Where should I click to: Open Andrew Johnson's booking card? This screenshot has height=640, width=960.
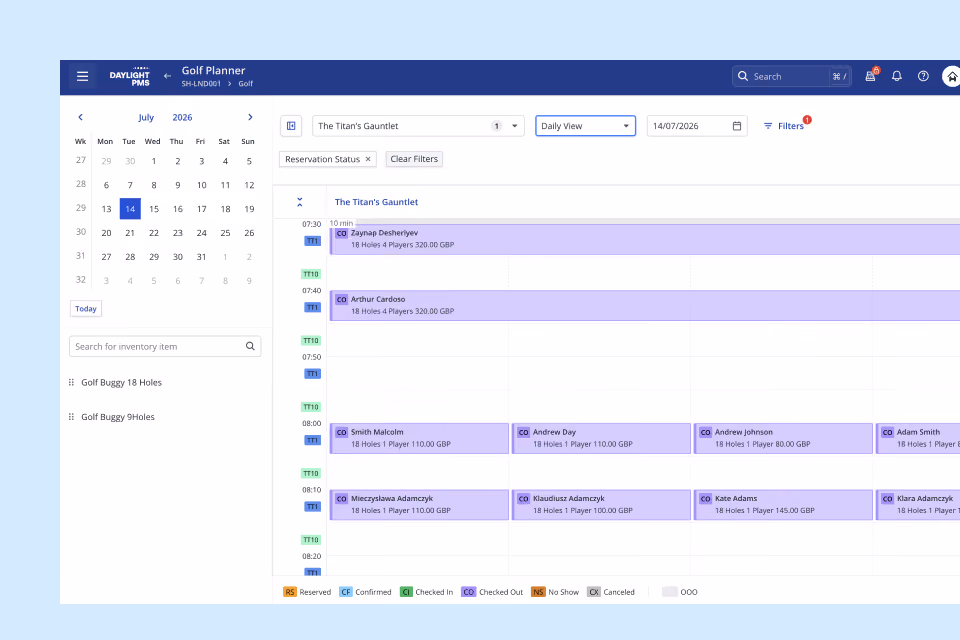(783, 438)
